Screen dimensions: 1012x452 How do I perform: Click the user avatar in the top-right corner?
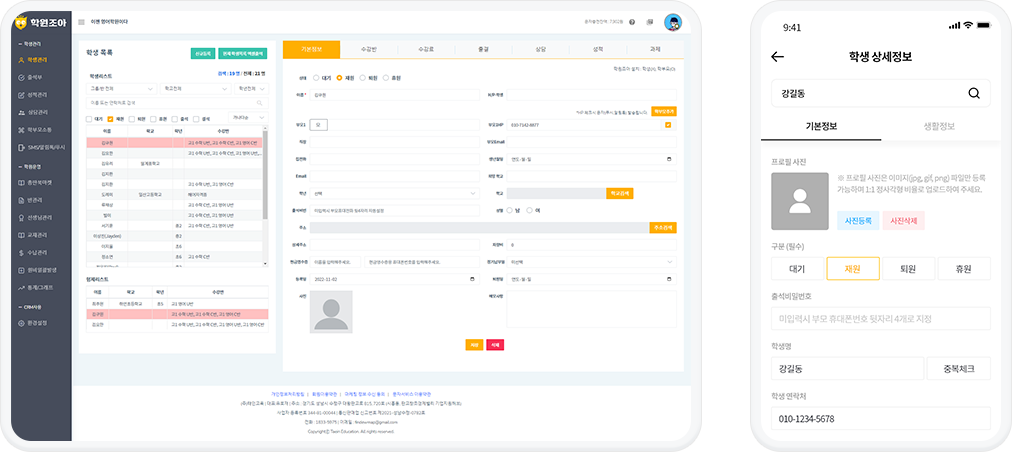(x=673, y=21)
